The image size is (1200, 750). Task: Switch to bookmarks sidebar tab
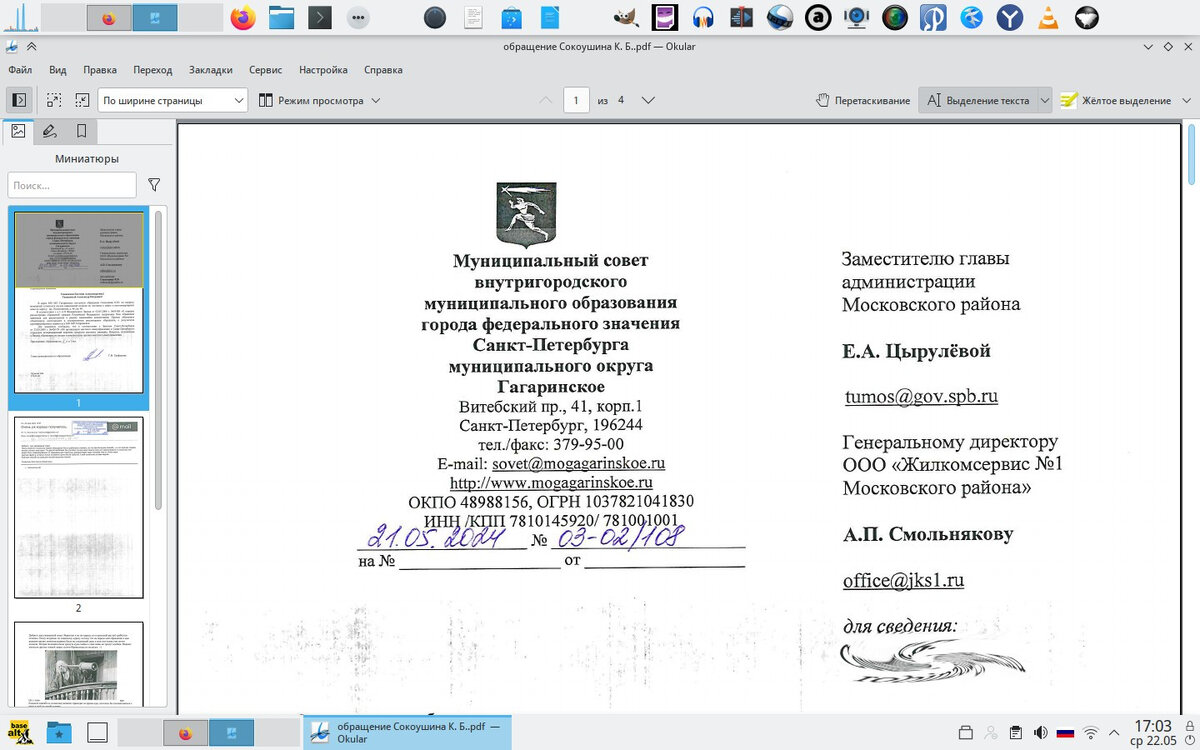[81, 131]
